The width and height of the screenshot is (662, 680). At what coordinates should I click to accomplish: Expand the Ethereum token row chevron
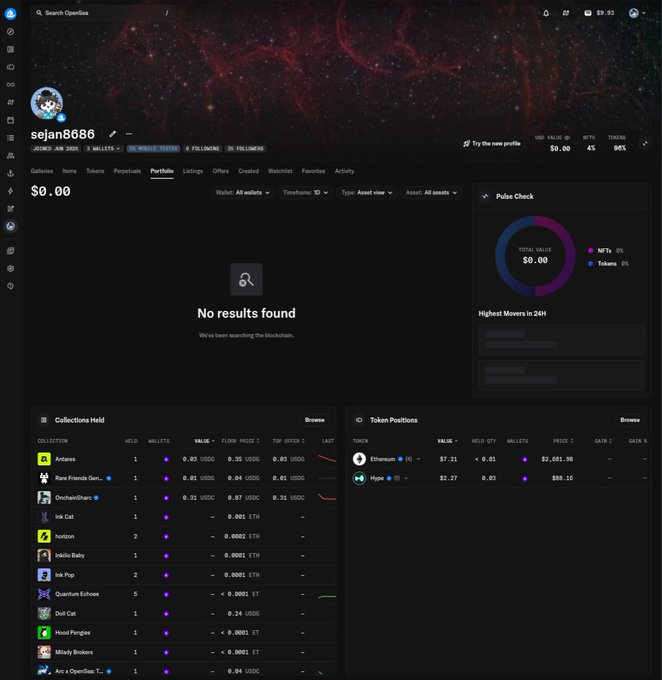click(x=418, y=459)
